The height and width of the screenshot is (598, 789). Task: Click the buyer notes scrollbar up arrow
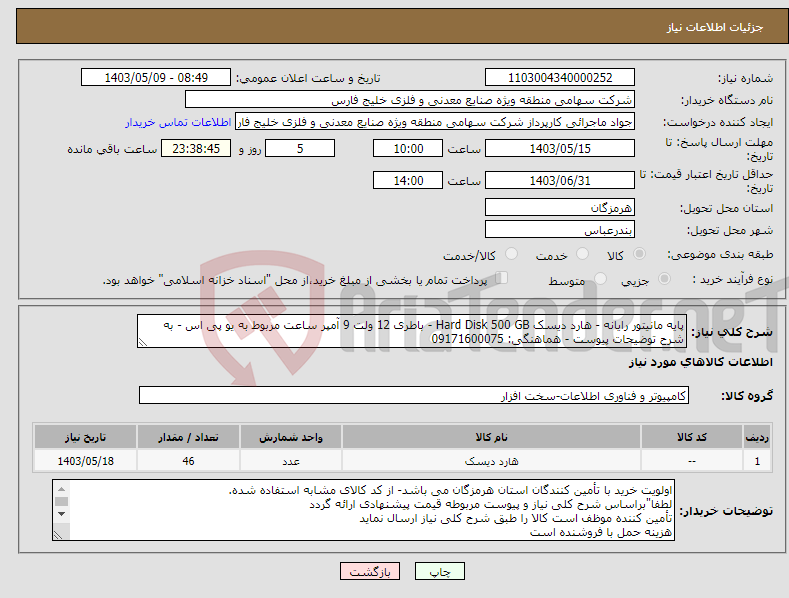[61, 489]
